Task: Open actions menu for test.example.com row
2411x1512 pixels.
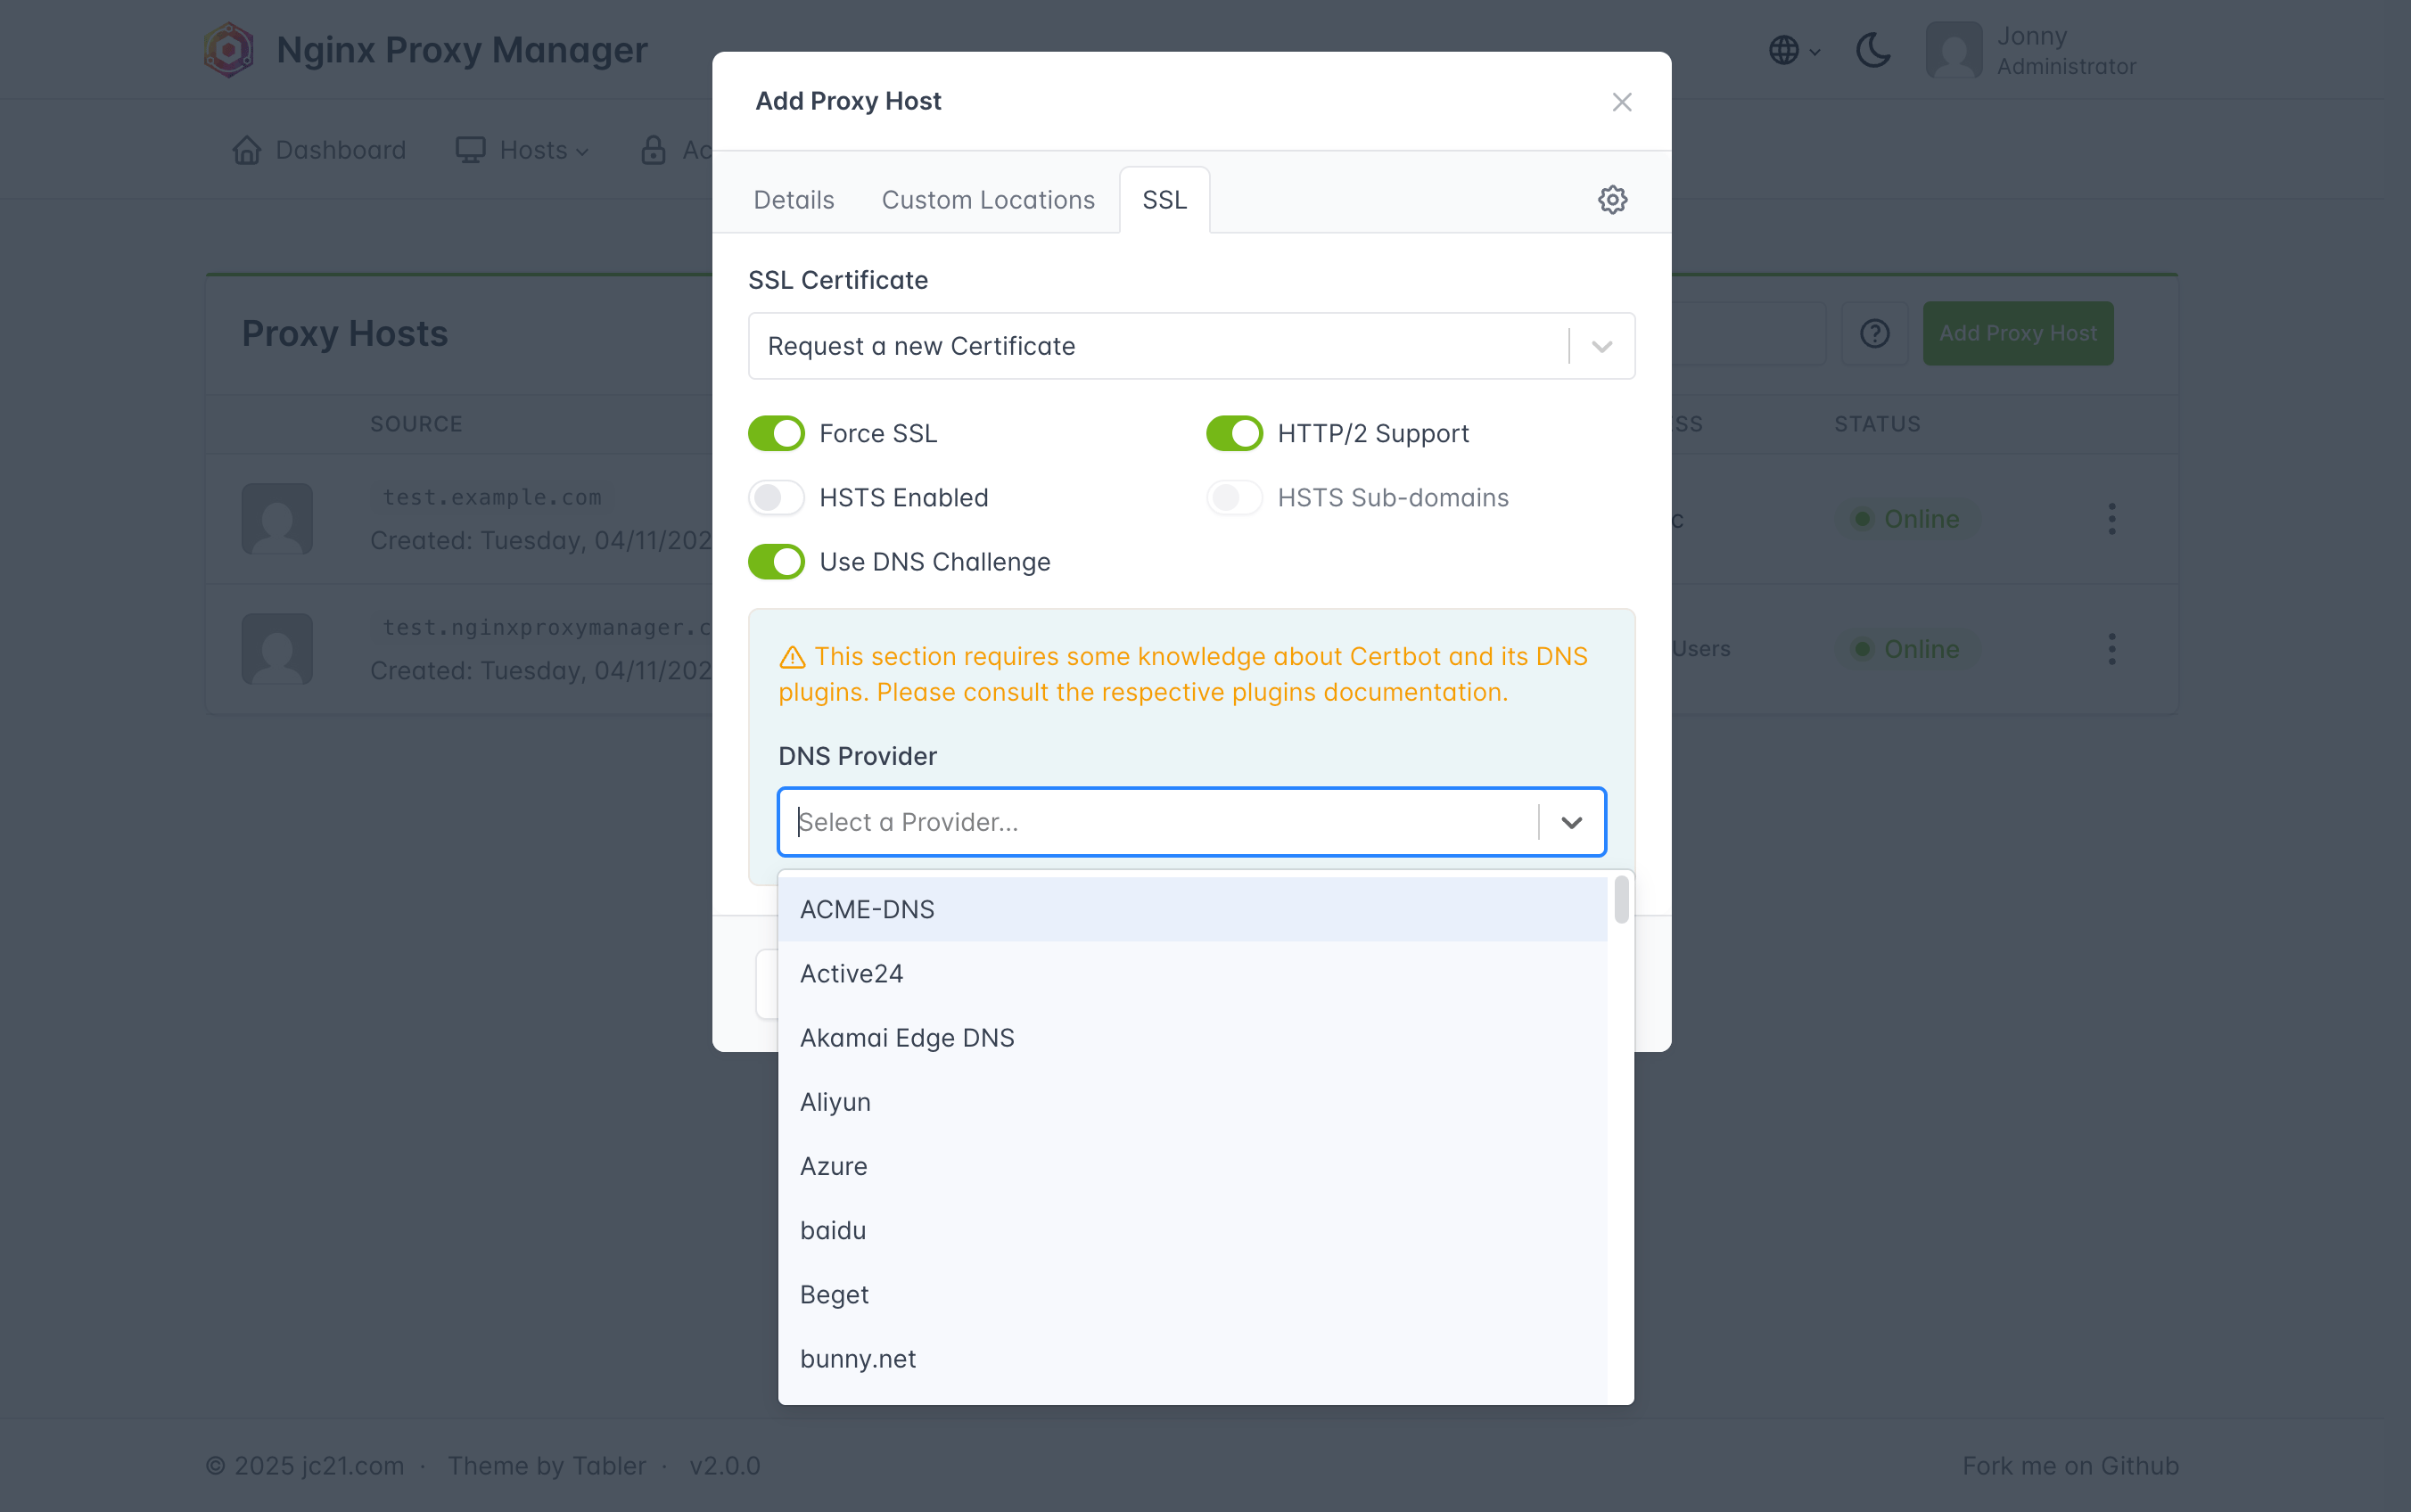Action: (x=2111, y=519)
